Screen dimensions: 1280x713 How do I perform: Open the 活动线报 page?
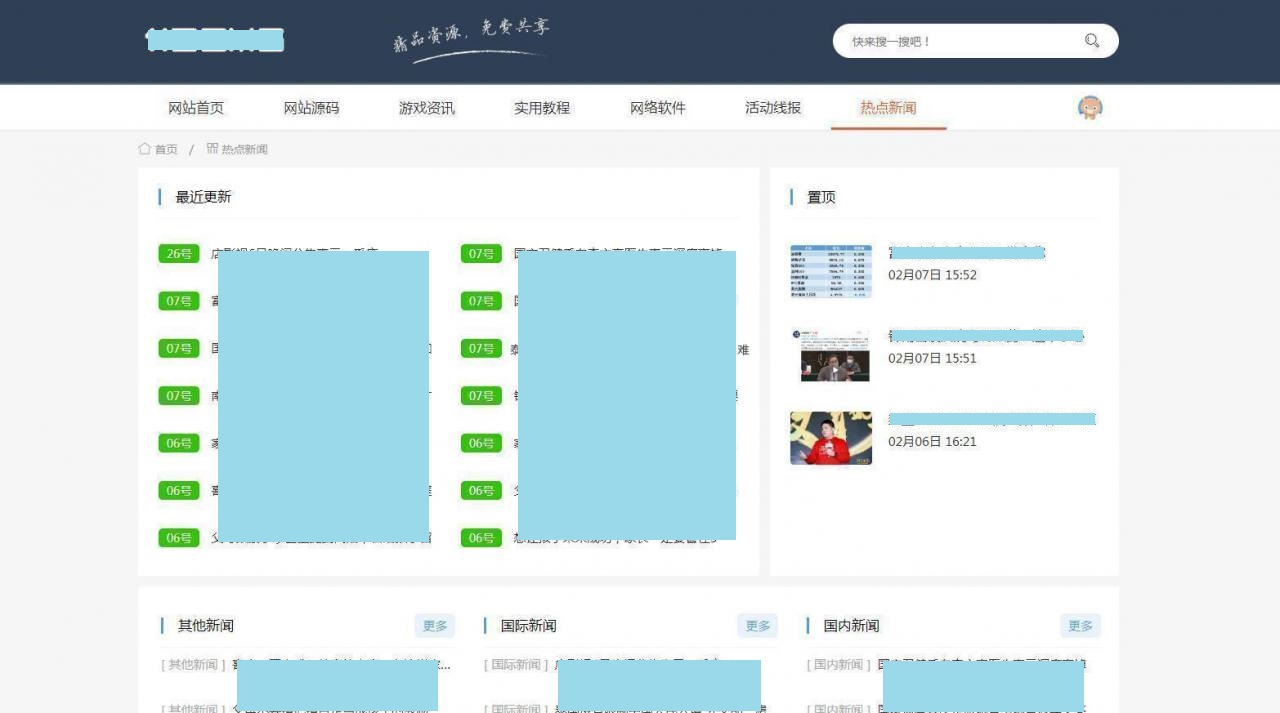point(772,107)
